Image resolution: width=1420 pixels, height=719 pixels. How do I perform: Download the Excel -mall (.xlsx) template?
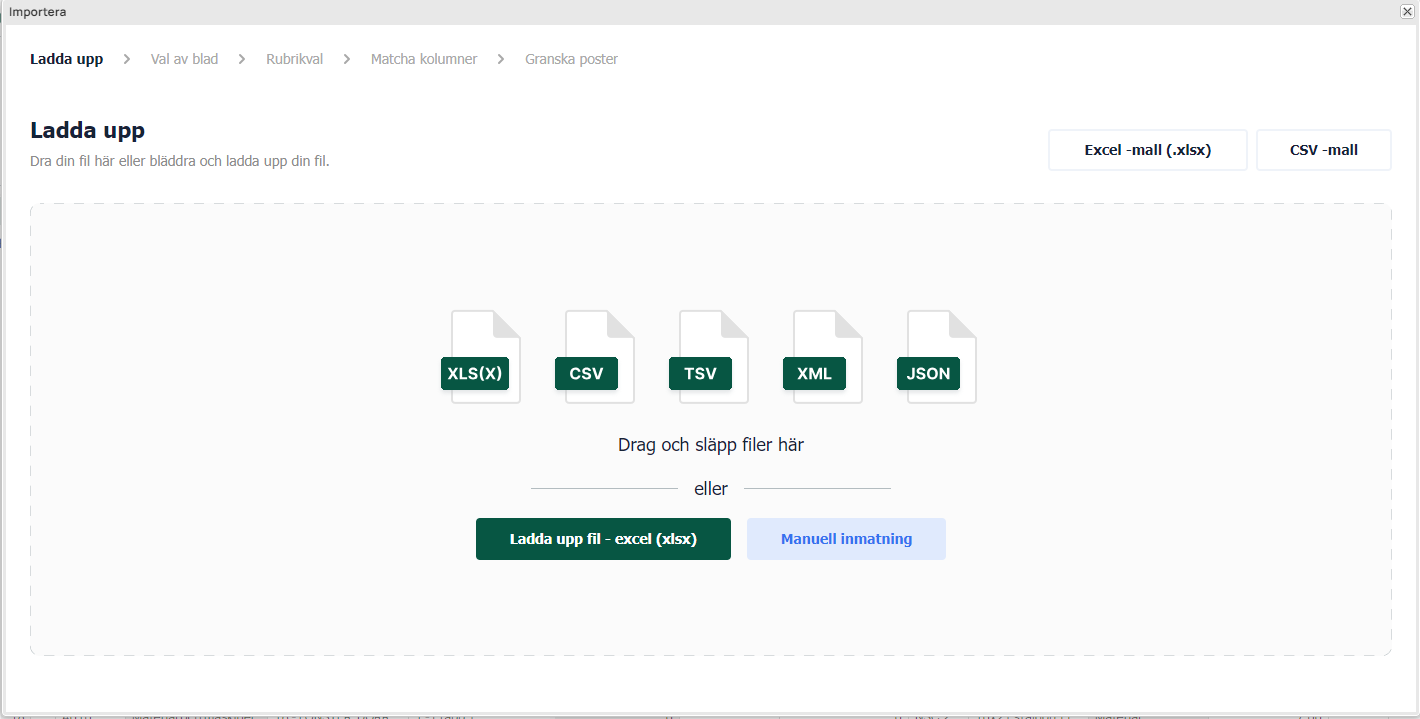click(1147, 150)
